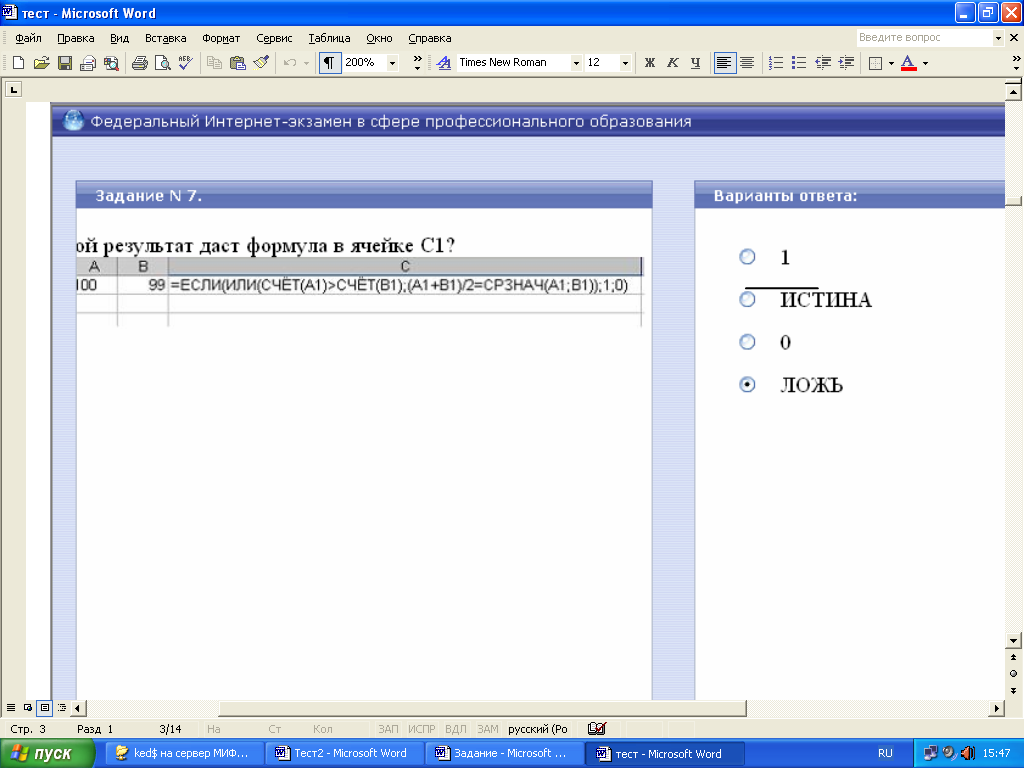The image size is (1024, 768).
Task: Open permission or send-mail icon
Action: click(88, 63)
